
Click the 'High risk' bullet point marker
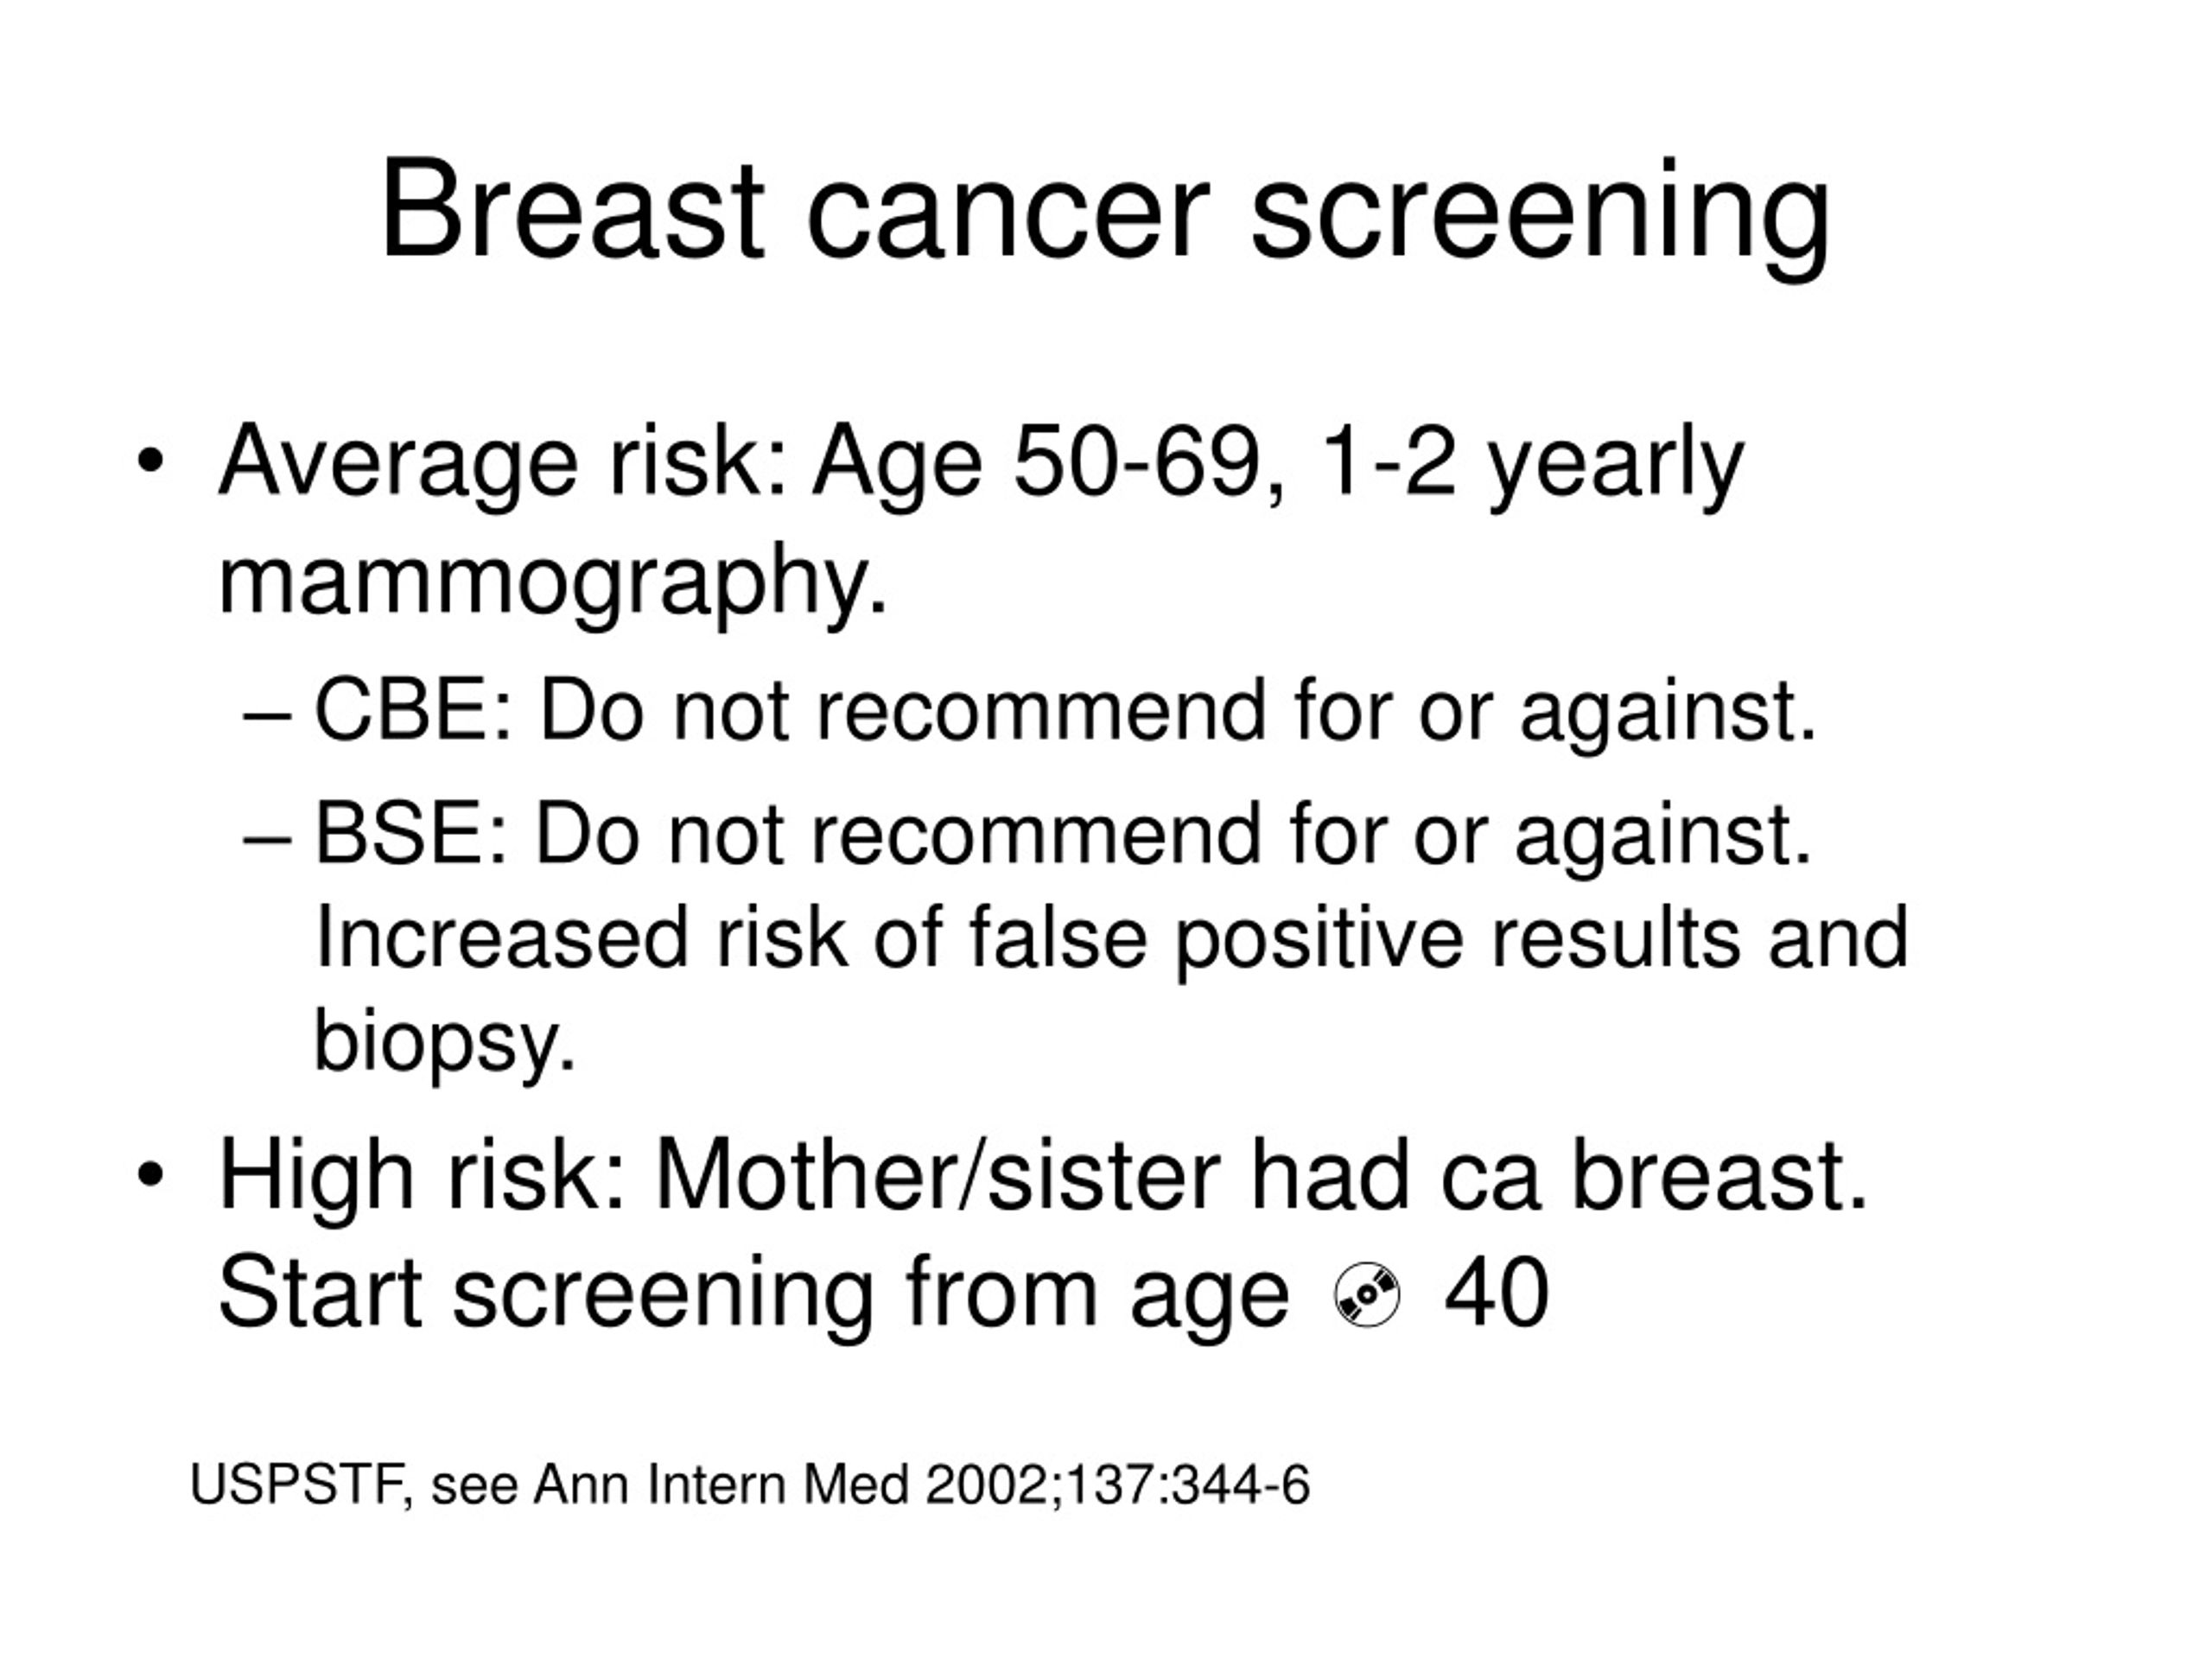[150, 1174]
